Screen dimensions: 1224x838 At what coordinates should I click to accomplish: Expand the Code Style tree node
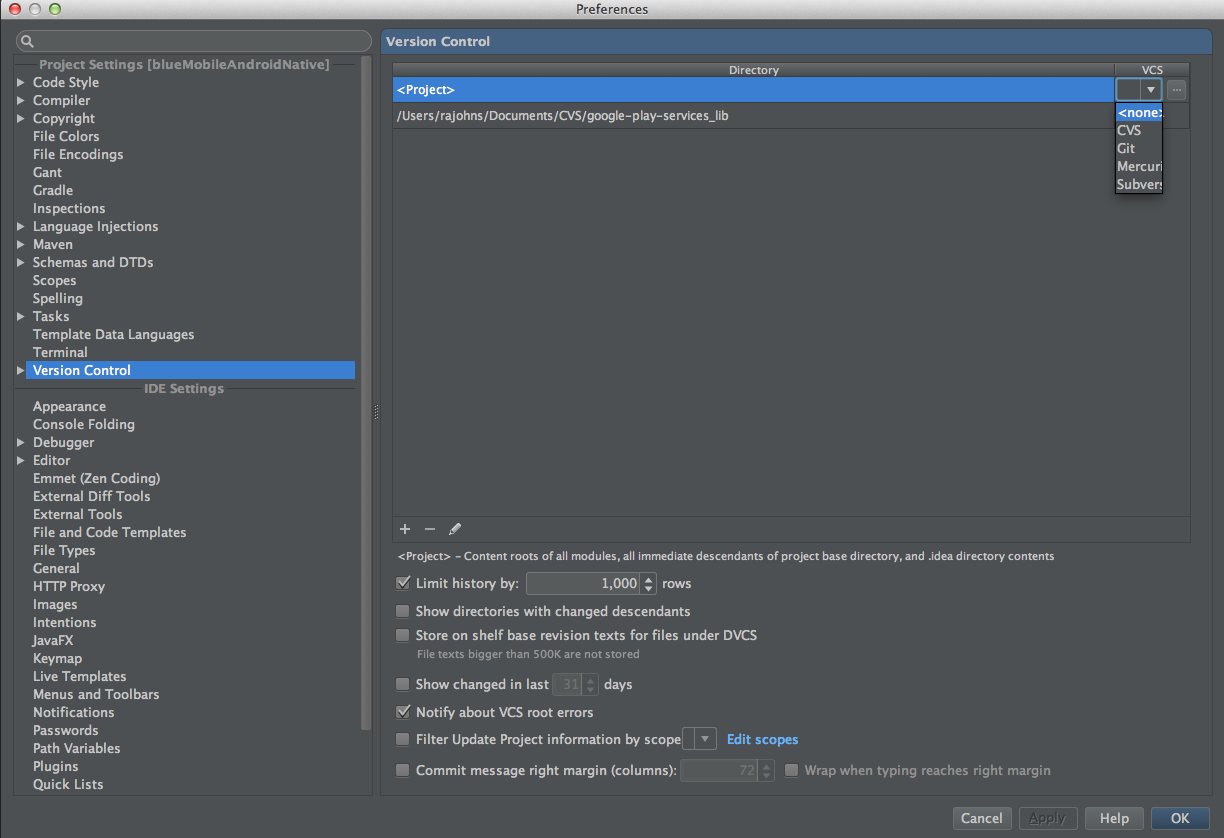click(x=21, y=83)
